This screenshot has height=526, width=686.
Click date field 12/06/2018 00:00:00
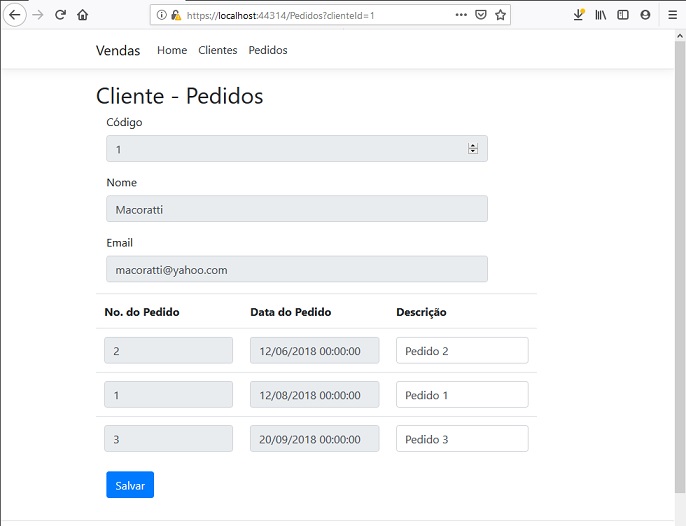(315, 351)
